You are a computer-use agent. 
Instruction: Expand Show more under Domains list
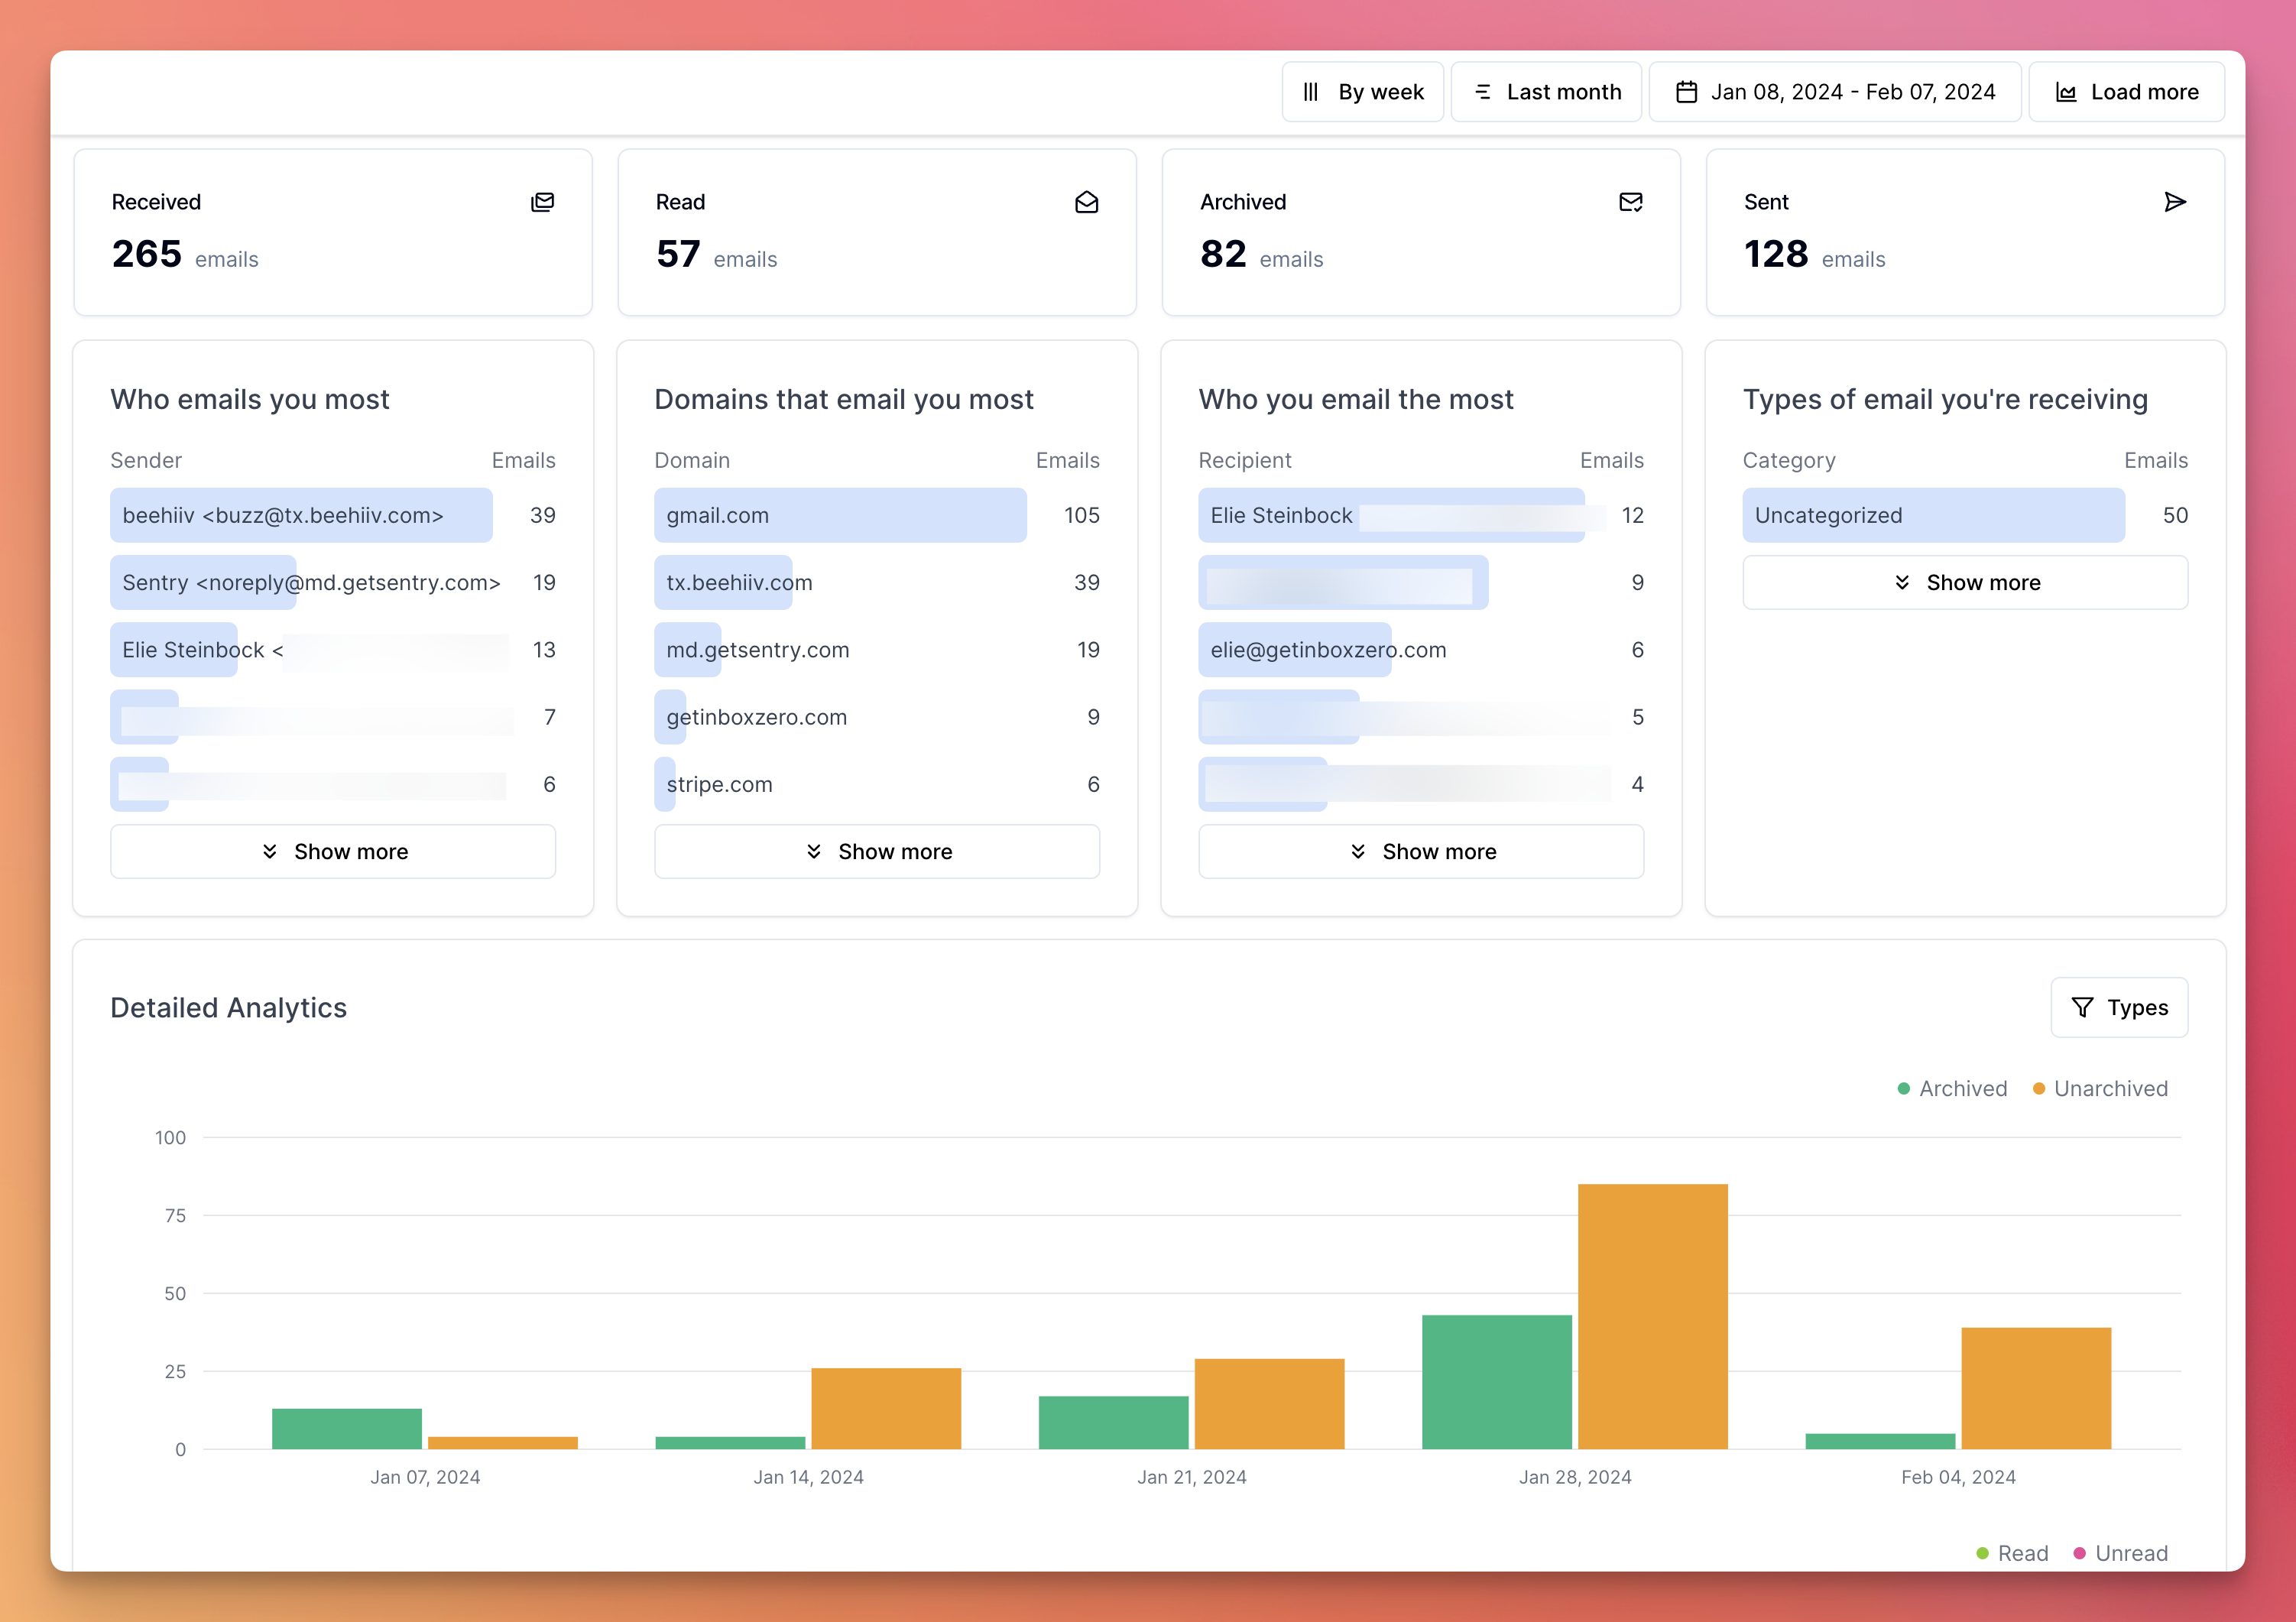coord(877,851)
